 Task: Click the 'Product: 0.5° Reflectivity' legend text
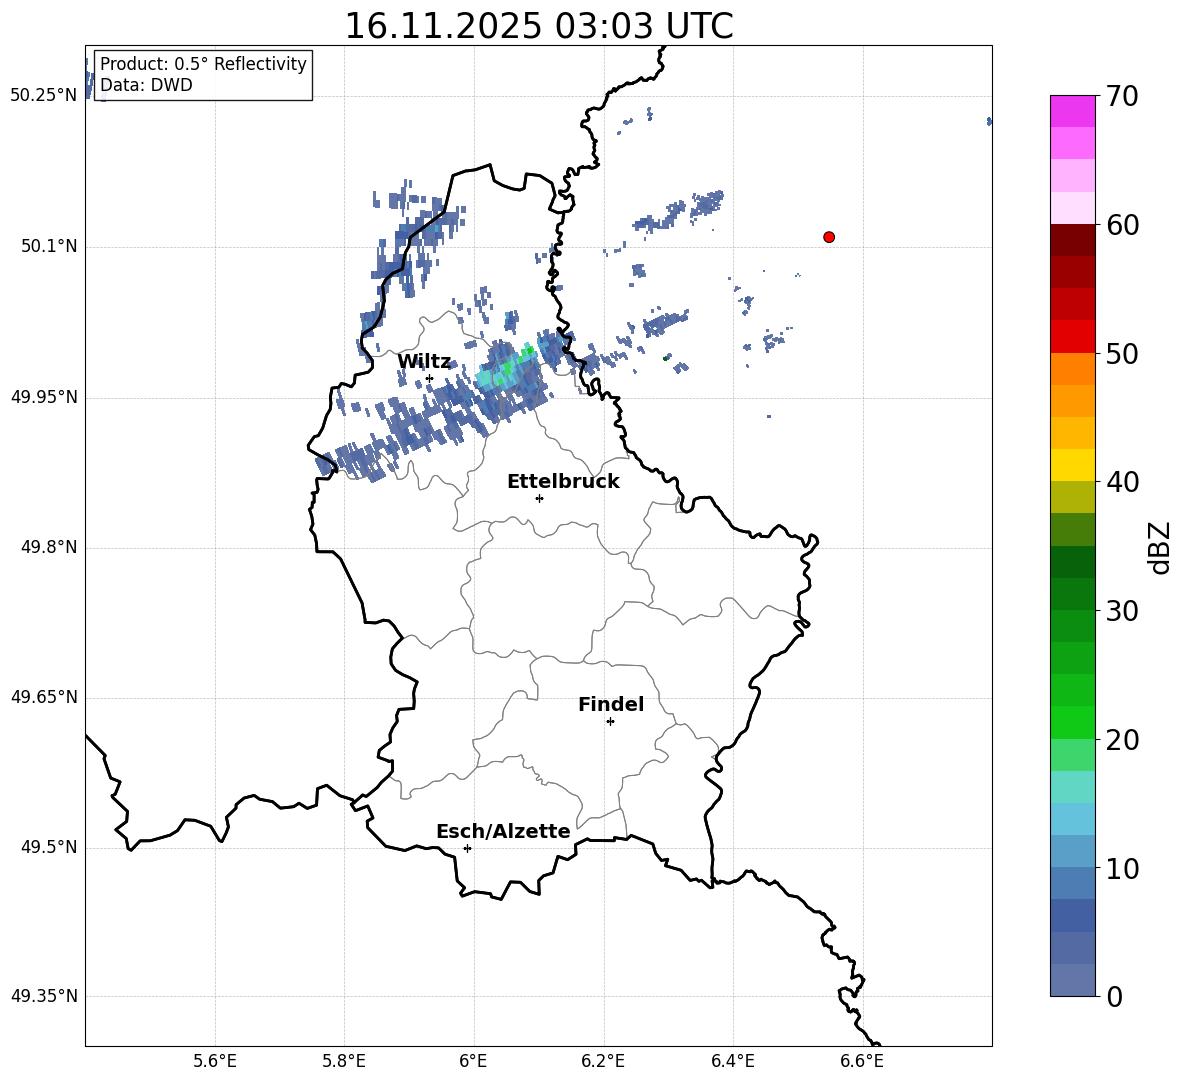tap(203, 64)
